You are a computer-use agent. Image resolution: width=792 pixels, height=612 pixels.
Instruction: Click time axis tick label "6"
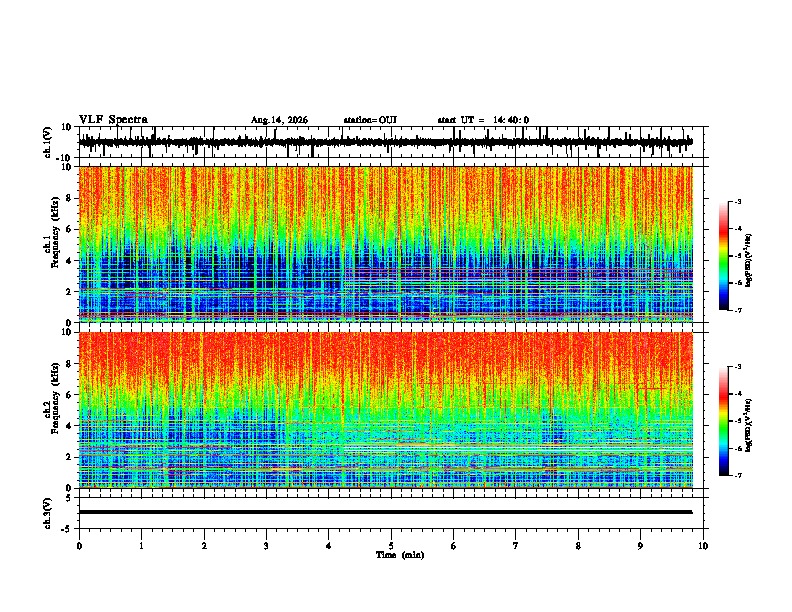[454, 546]
